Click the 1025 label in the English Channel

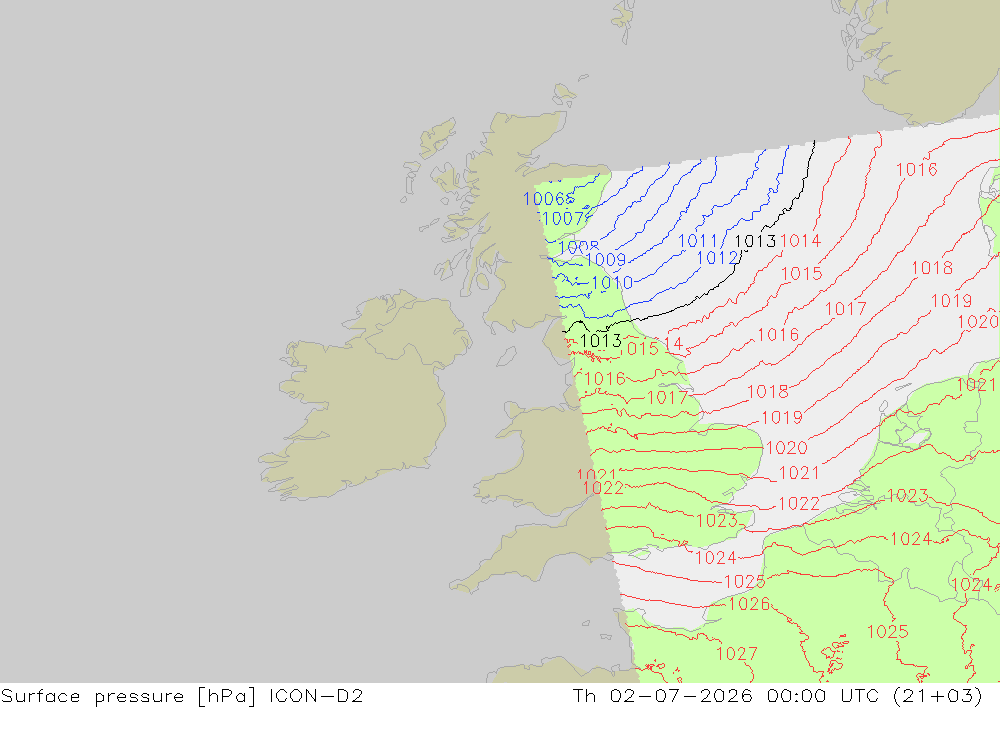pos(745,582)
